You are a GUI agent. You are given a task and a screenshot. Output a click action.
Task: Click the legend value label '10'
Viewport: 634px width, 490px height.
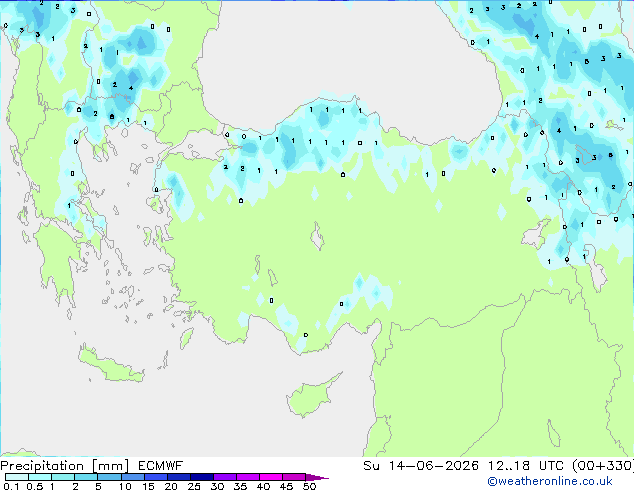click(x=125, y=486)
